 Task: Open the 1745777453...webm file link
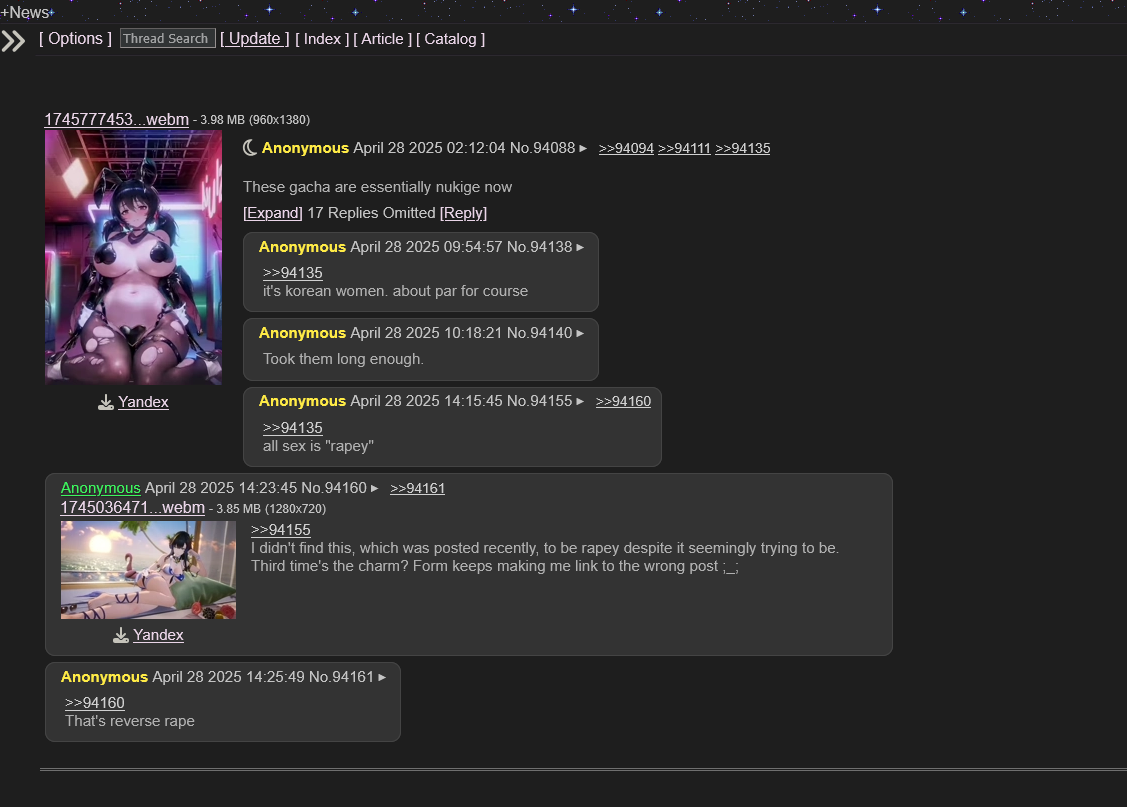tap(116, 119)
